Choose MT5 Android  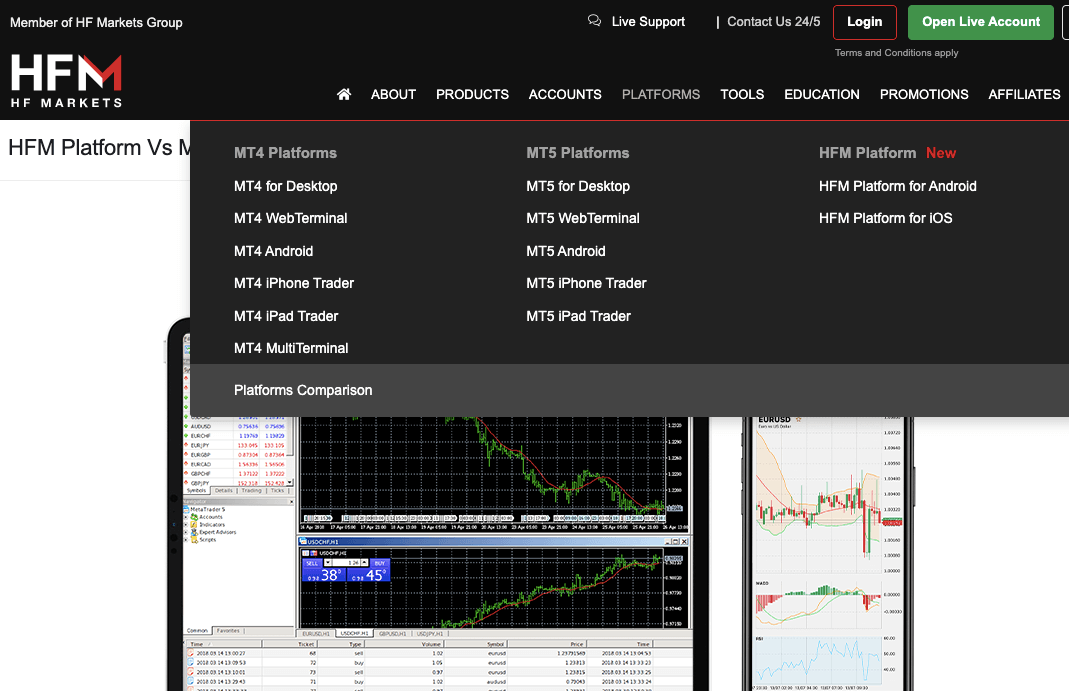coord(566,251)
